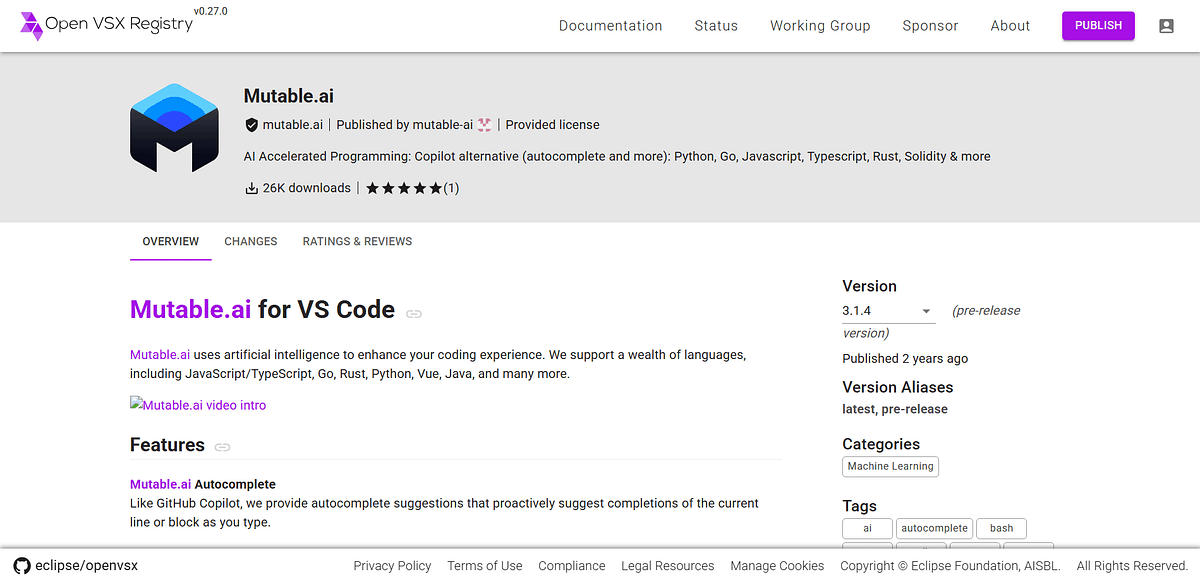Screen dimensions: 1200x581
Task: Click the anchor link icon beside Features heading
Action: click(223, 446)
